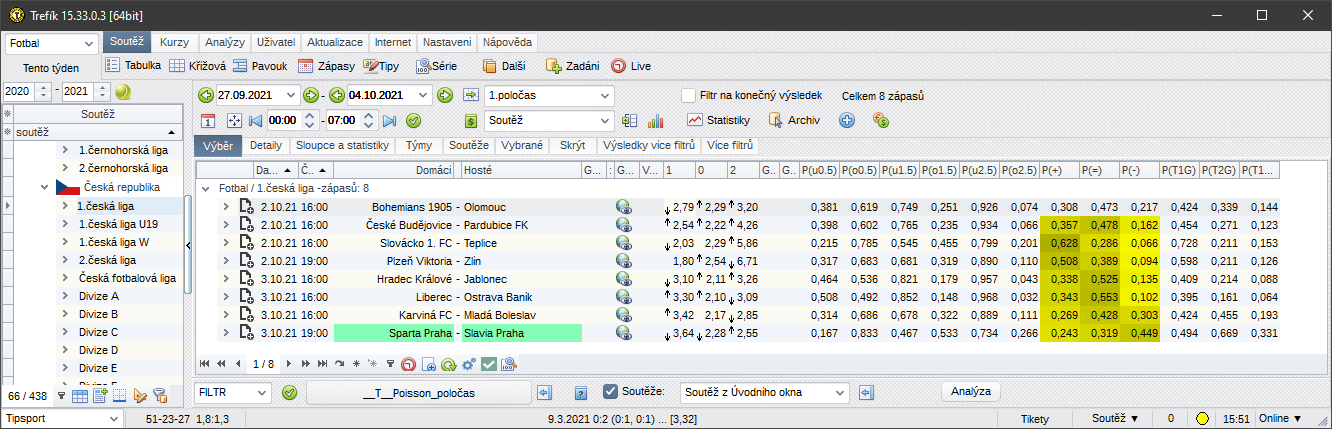
Task: Click the green checkmark after the time range
Action: (x=412, y=120)
